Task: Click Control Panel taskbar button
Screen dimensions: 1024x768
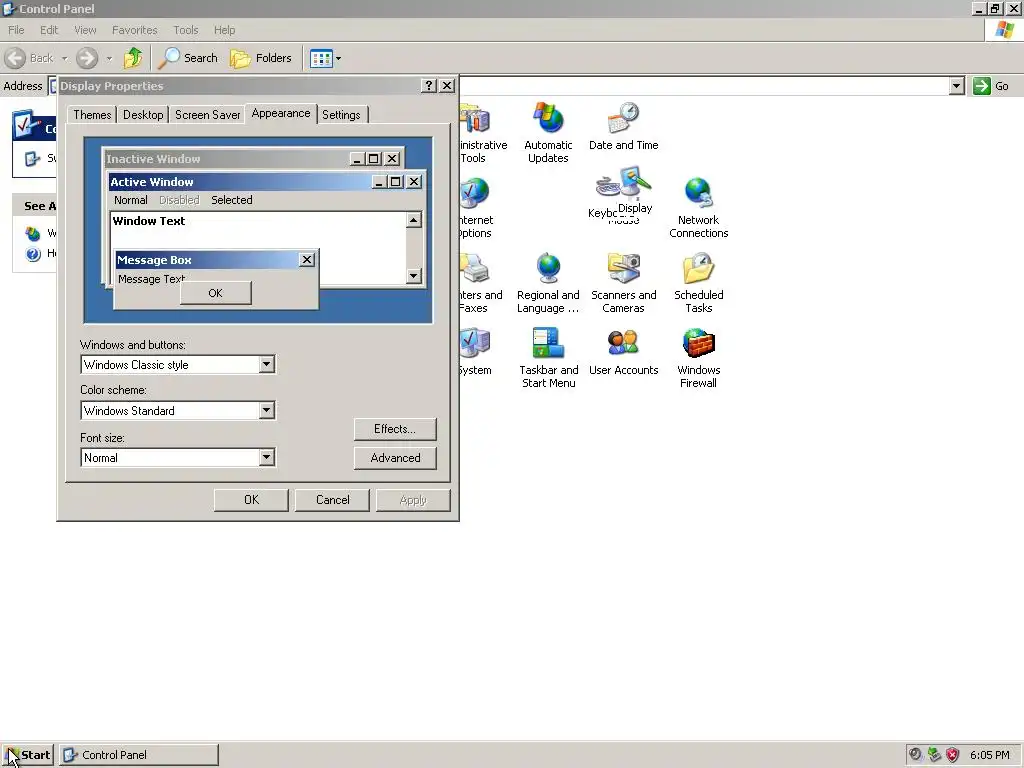Action: (139, 755)
